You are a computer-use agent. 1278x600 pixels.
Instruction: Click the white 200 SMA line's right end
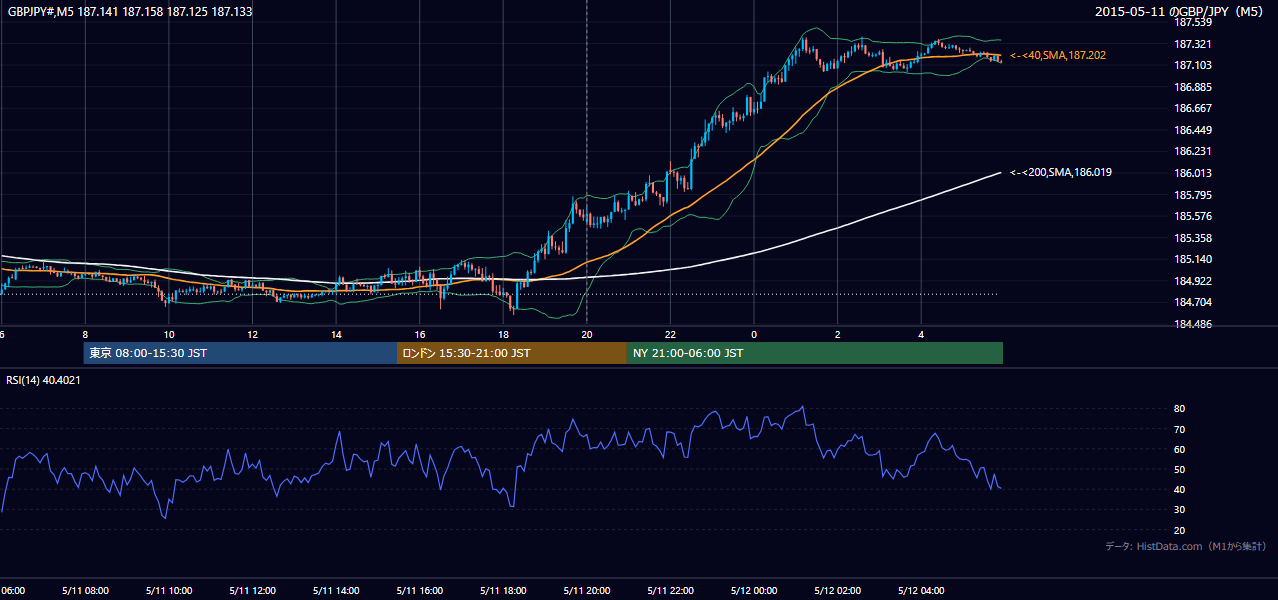(x=1000, y=173)
